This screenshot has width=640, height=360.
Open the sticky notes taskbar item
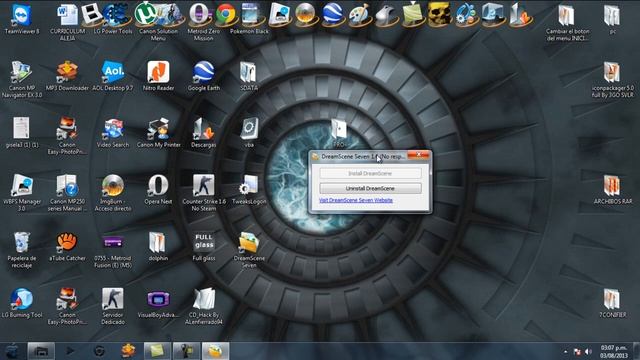point(157,351)
